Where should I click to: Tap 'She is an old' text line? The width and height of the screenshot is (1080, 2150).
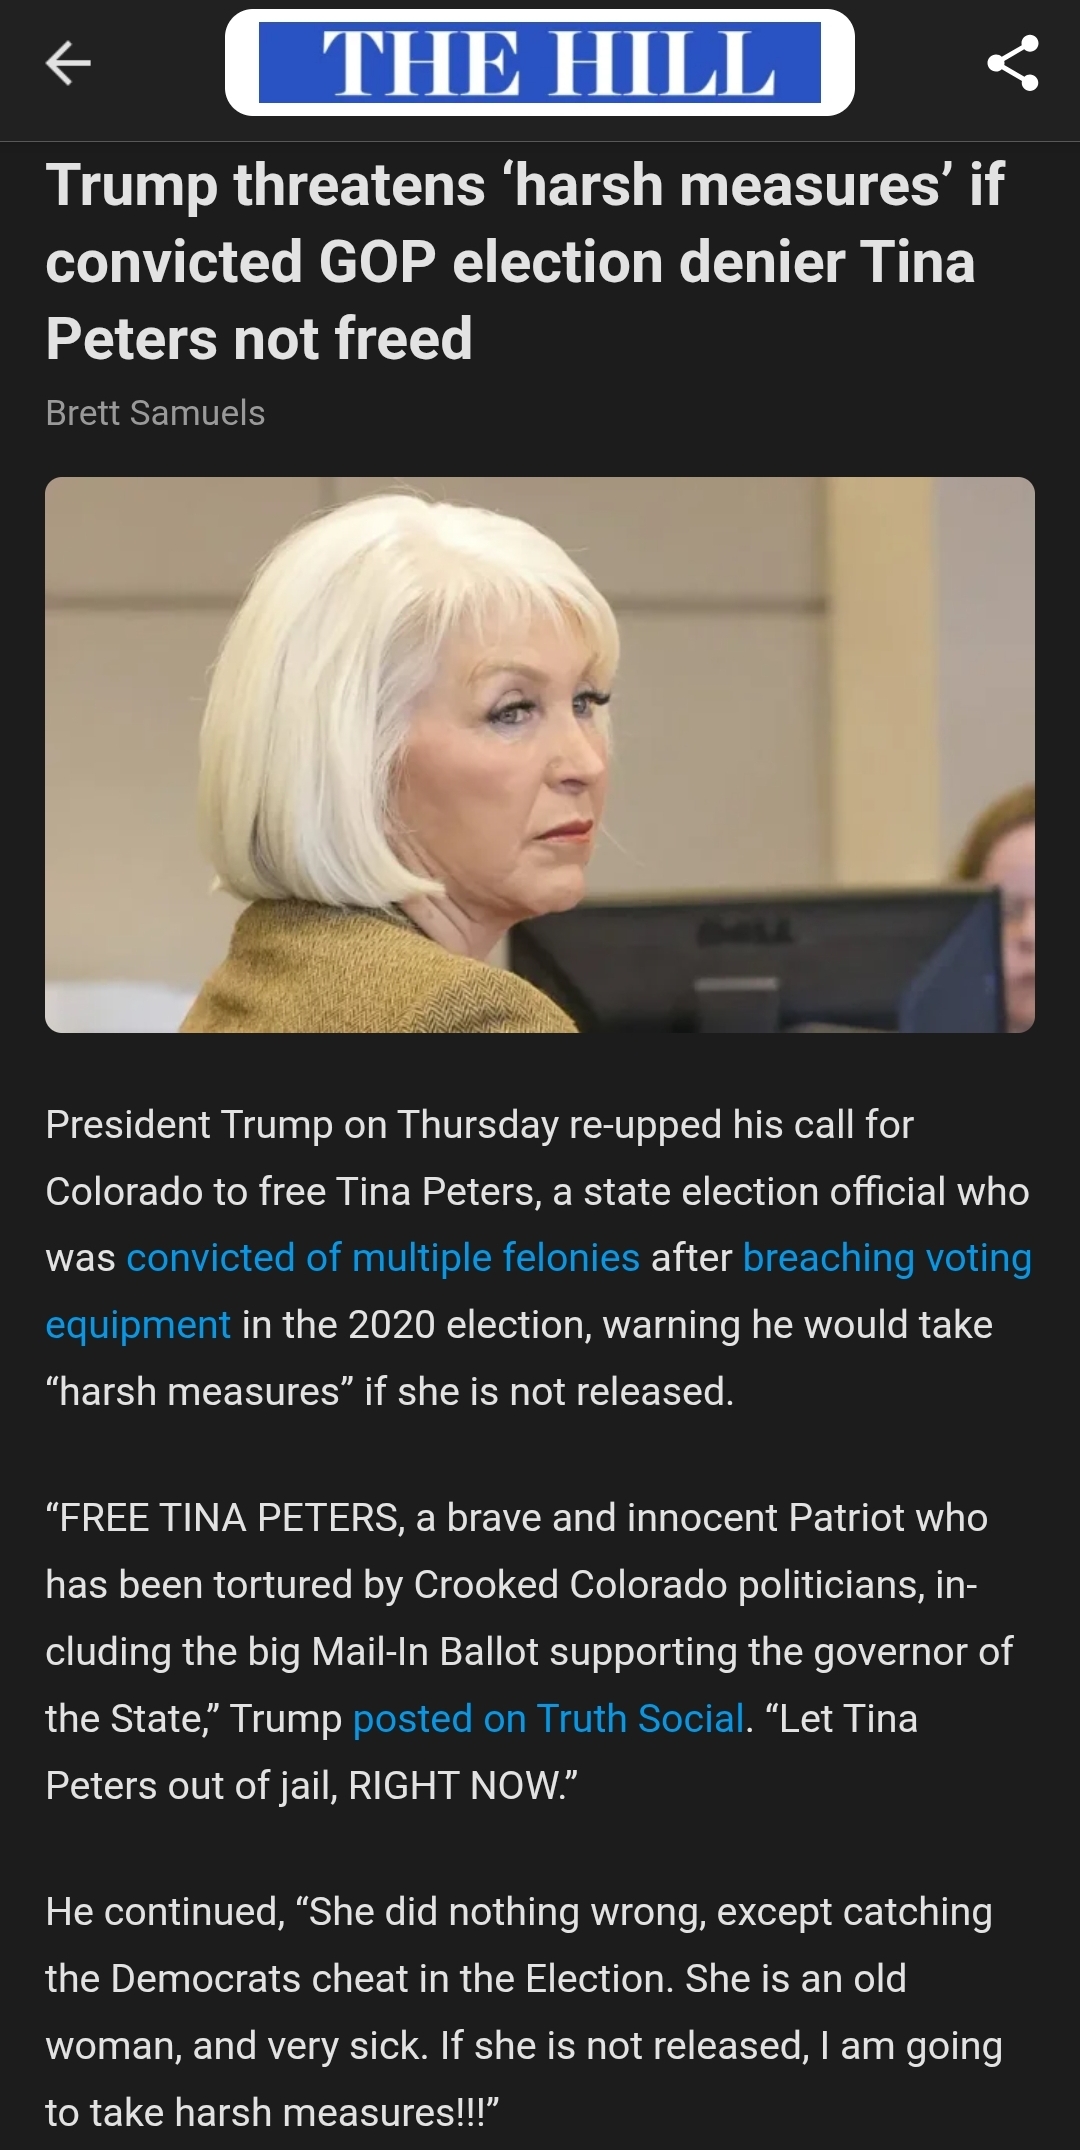click(x=795, y=1978)
